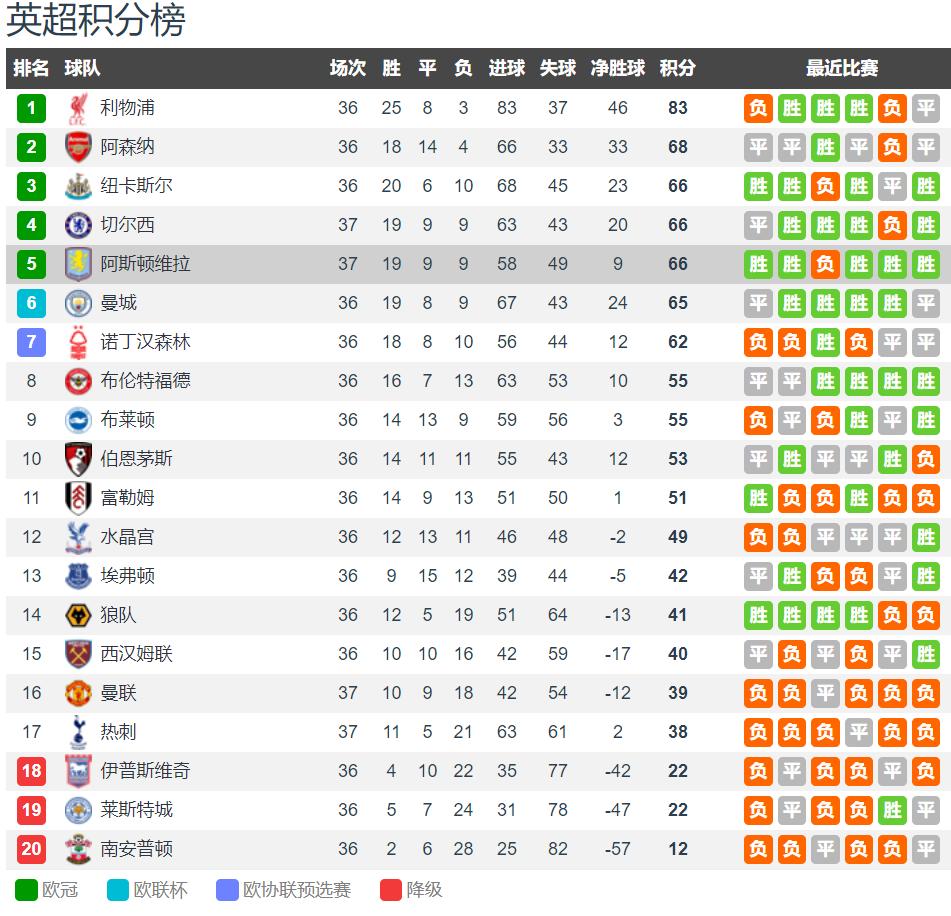Sort by 积分 column header
This screenshot has height=916, width=951.
click(x=677, y=68)
